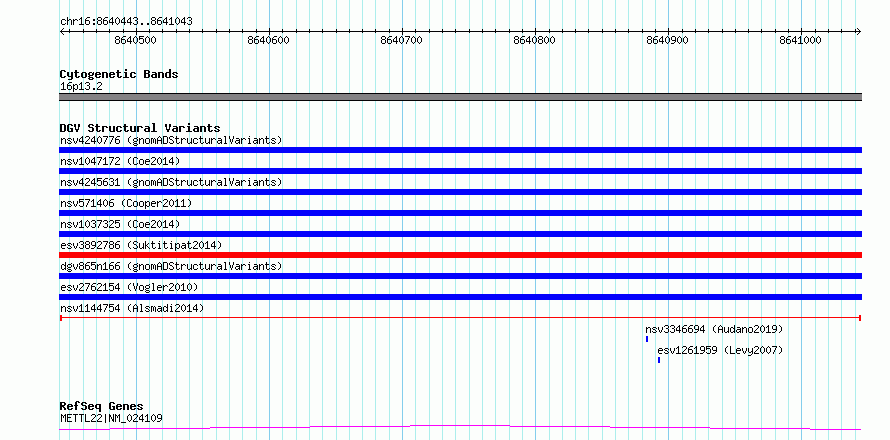Viewport: 890px width, 440px height.
Task: Click the nsv1144754 (Alsmadi2014) label
Action: point(132,308)
